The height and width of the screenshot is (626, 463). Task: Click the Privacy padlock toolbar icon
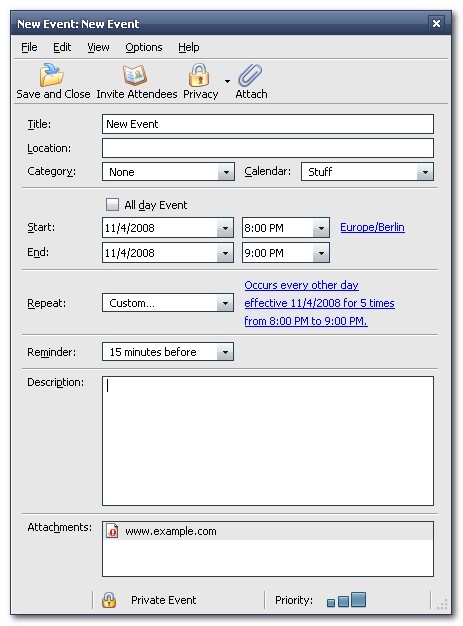(x=199, y=75)
